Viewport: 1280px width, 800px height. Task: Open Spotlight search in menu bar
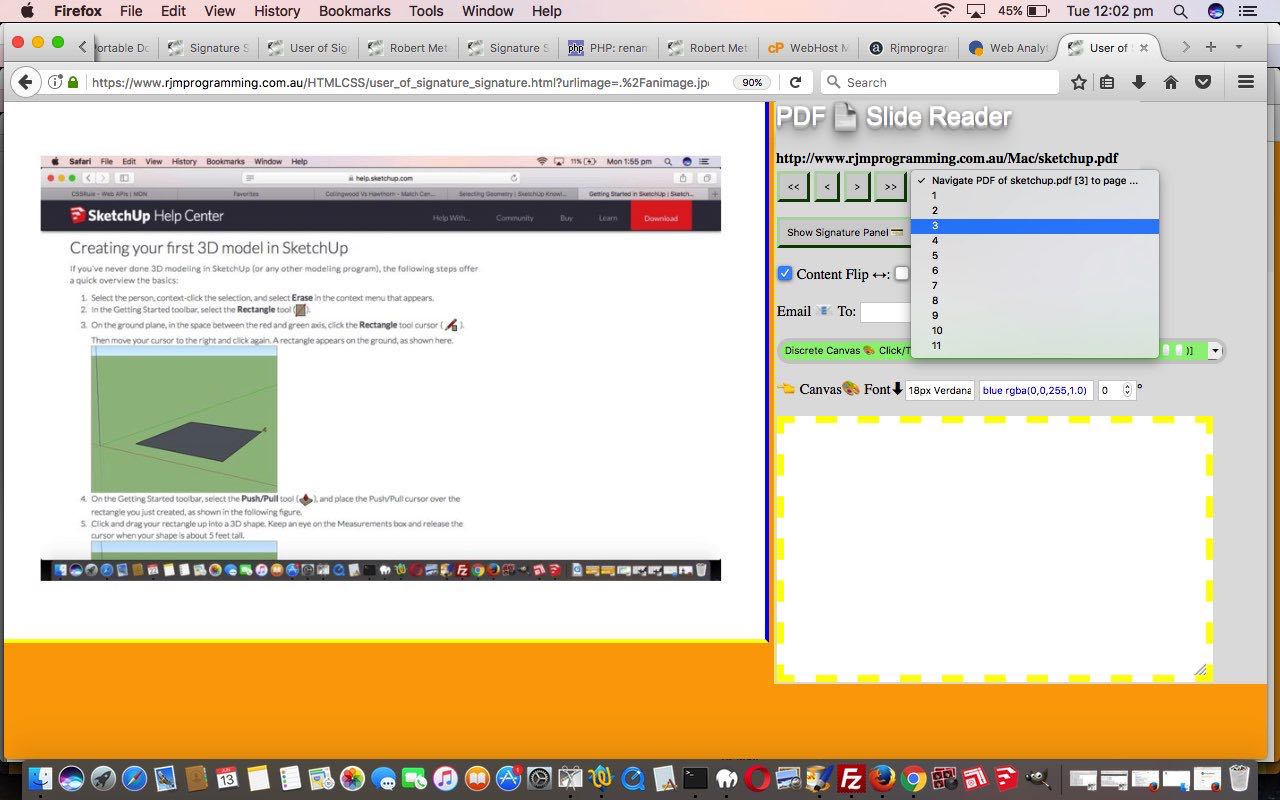click(1180, 11)
